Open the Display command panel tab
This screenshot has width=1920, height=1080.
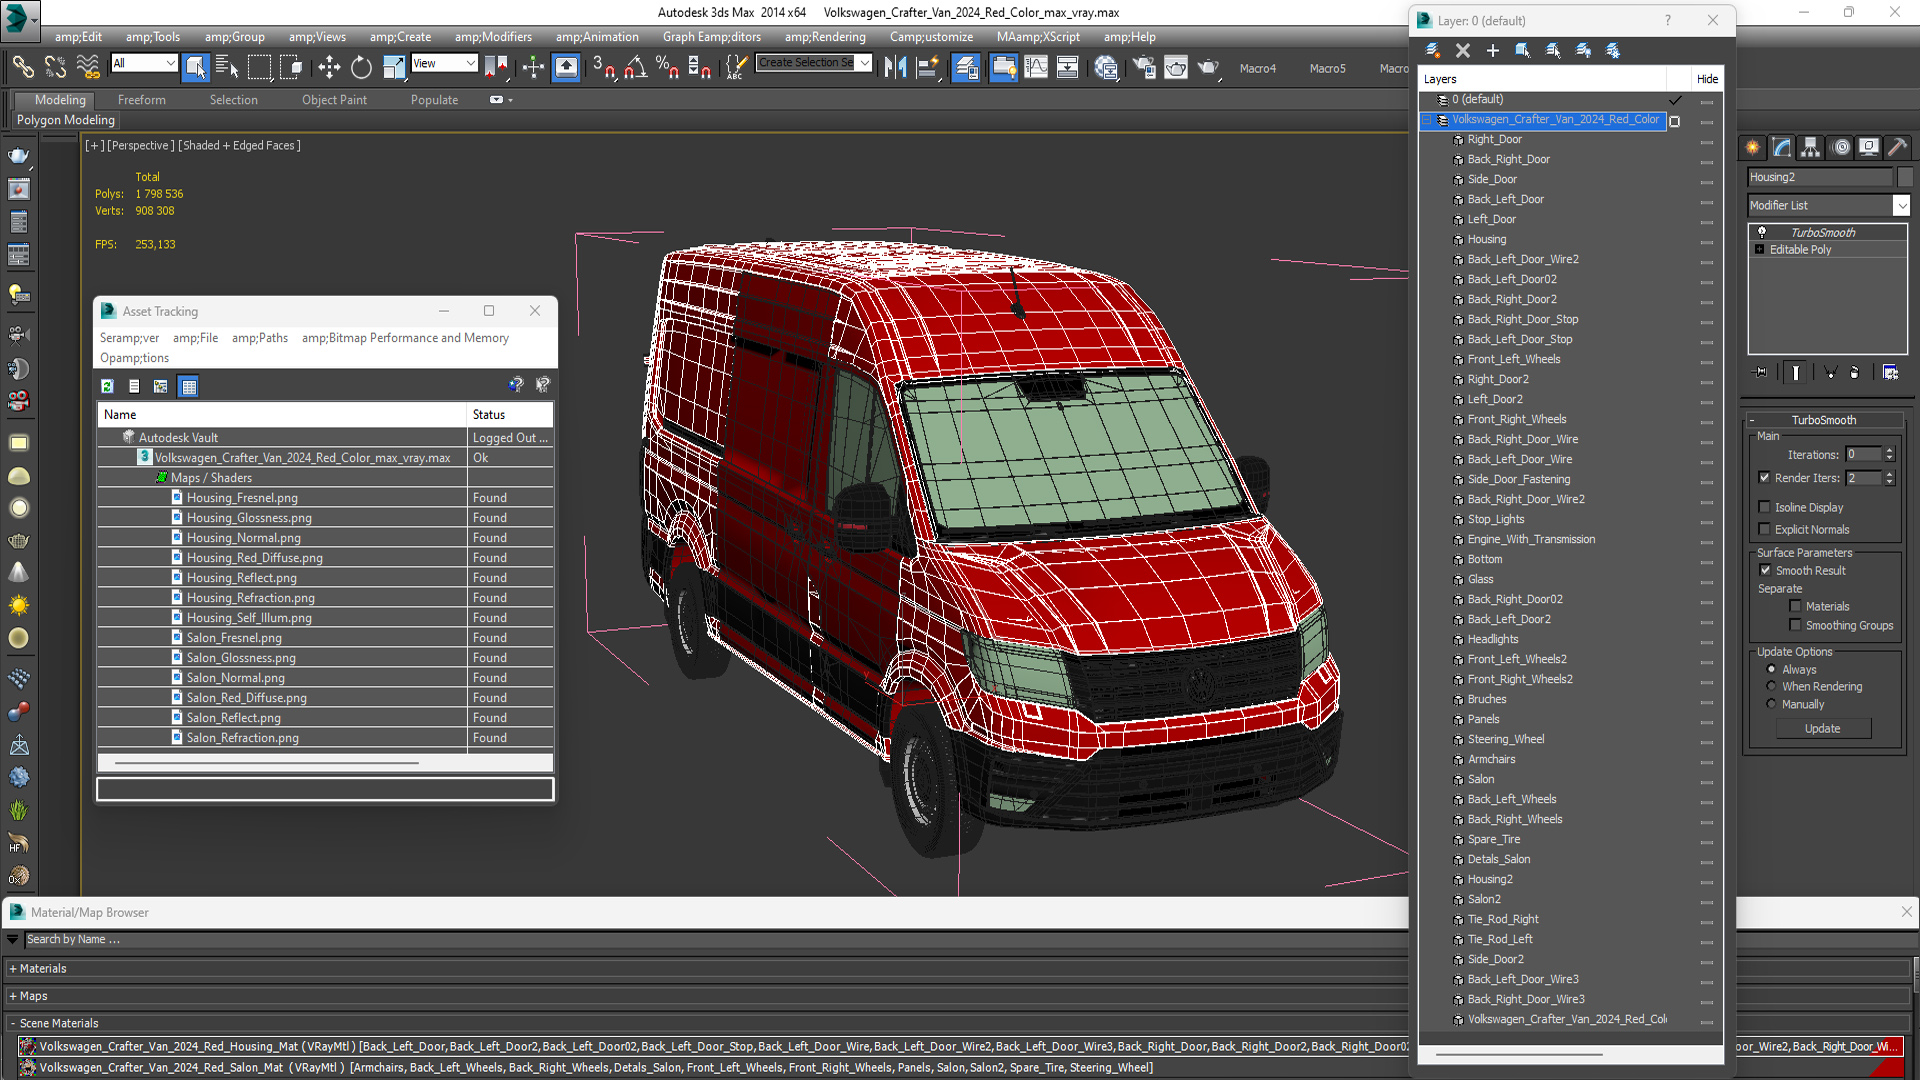(1868, 147)
